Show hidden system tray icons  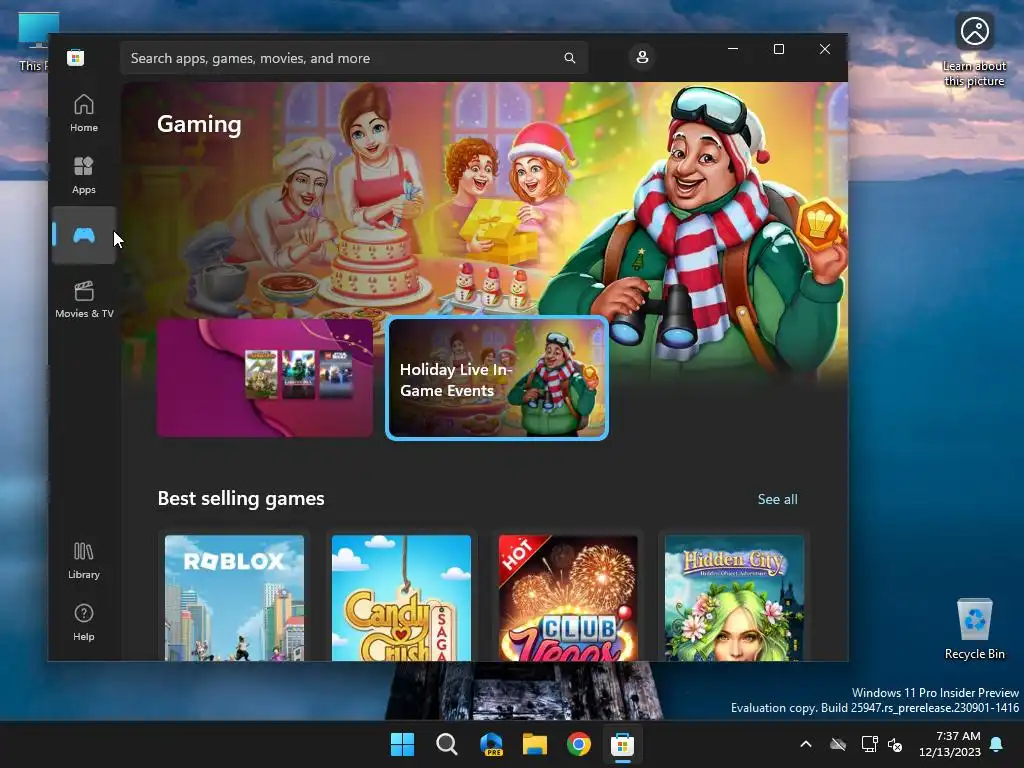click(806, 744)
